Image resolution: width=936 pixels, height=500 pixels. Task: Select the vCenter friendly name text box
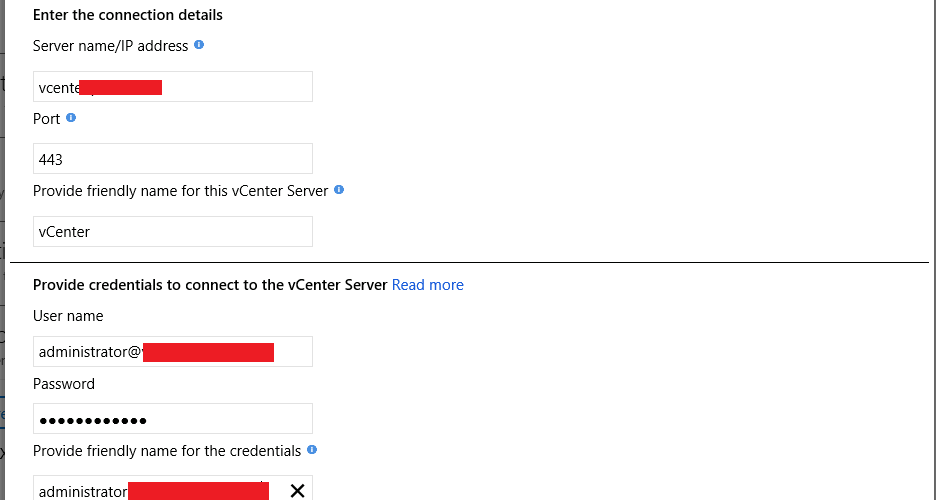coord(172,231)
